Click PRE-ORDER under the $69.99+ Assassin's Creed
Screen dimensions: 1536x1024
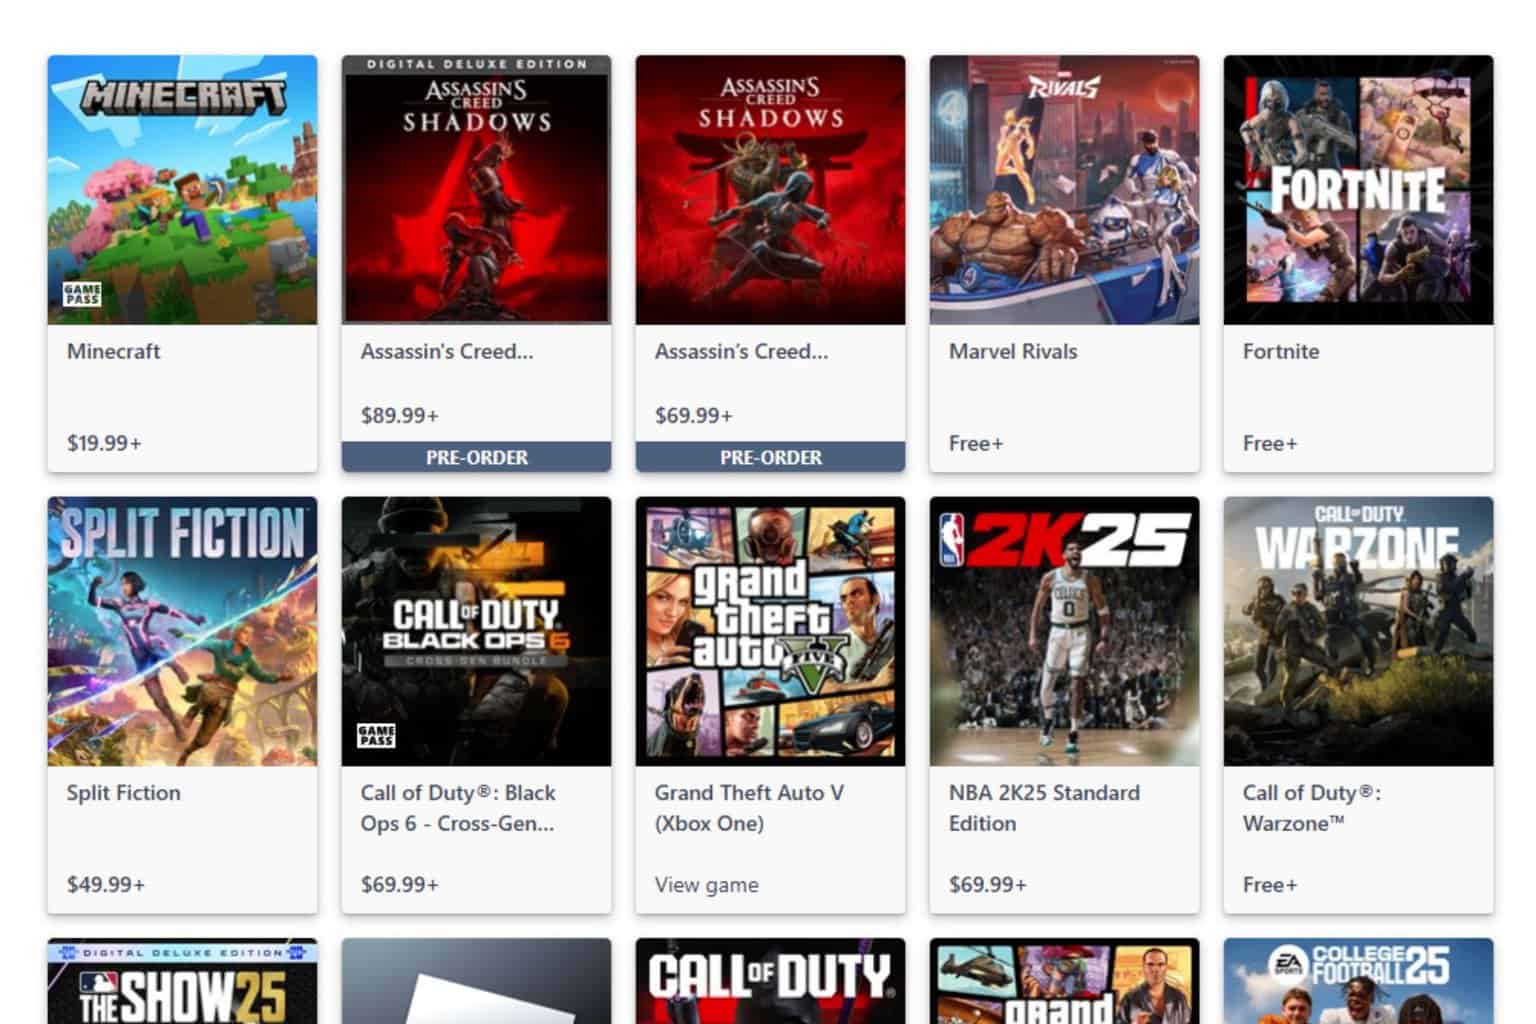coord(770,457)
